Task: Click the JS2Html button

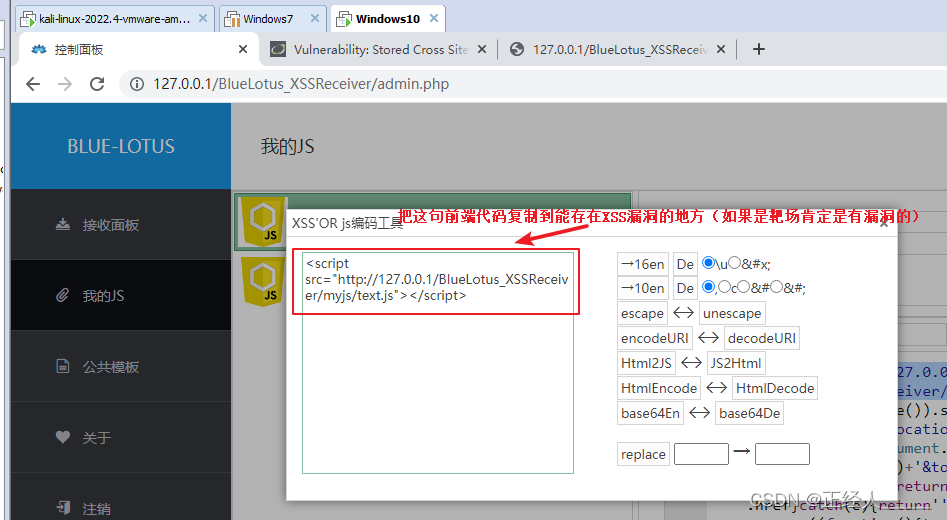Action: point(736,363)
